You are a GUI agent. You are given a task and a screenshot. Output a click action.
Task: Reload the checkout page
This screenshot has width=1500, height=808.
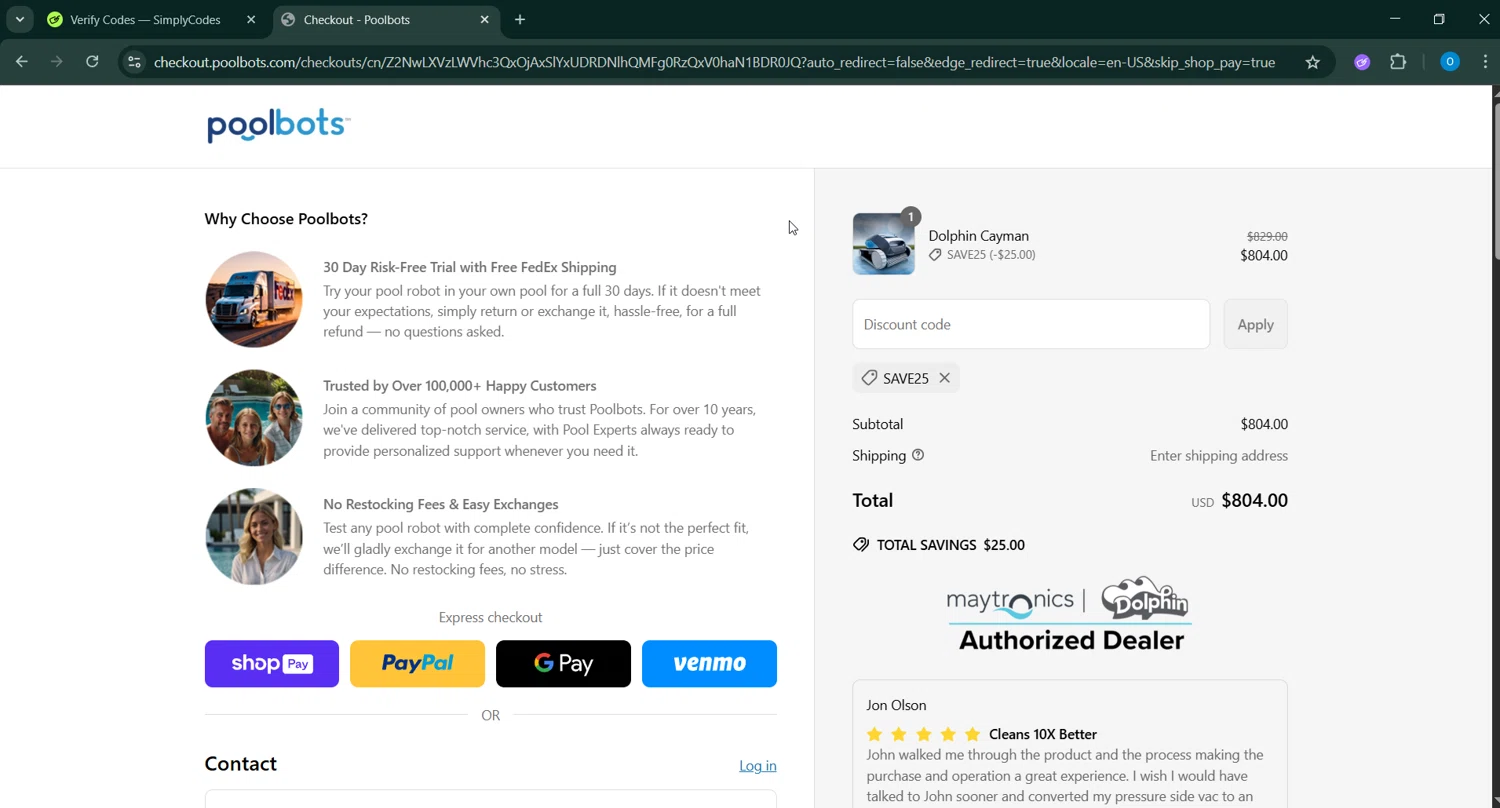click(x=92, y=62)
